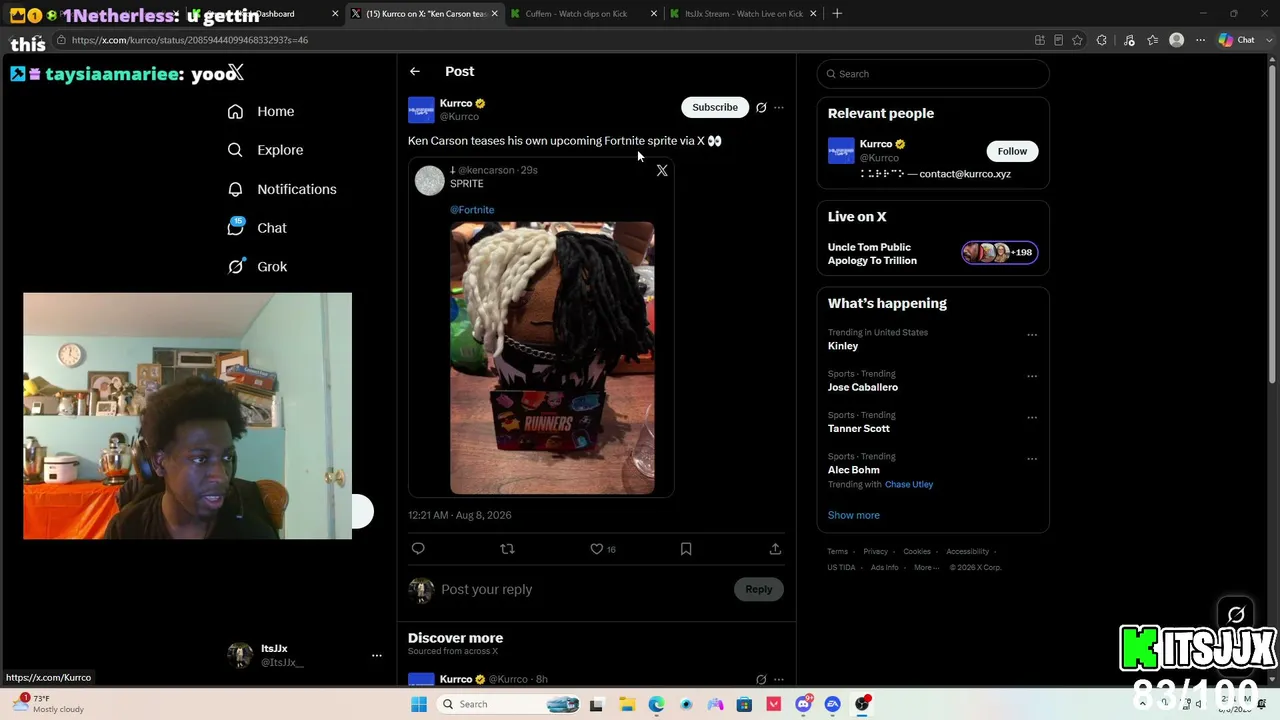Click the 12:21 AM Aug 8 timestamp
The width and height of the screenshot is (1280, 720).
pos(459,515)
